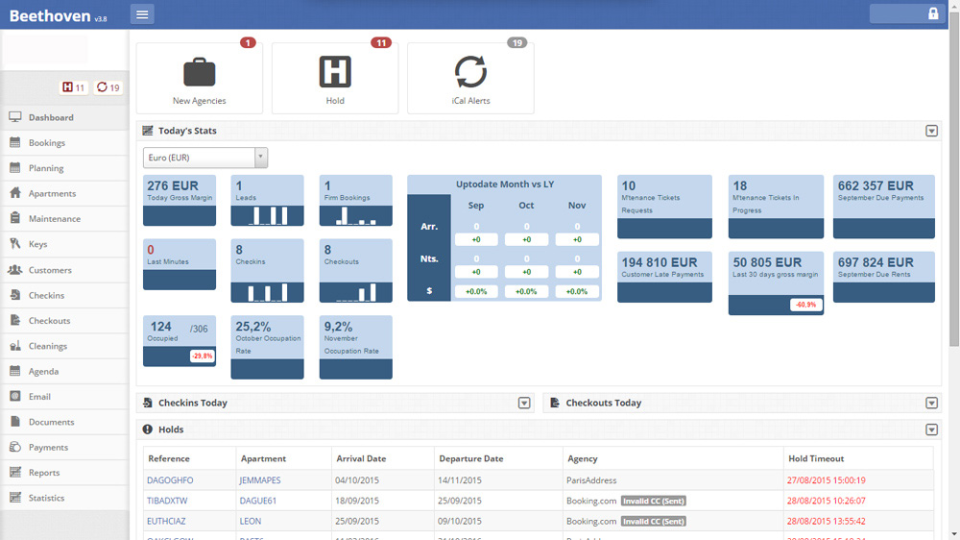960x540 pixels.
Task: Expand the Checkouts Today panel
Action: coord(931,403)
